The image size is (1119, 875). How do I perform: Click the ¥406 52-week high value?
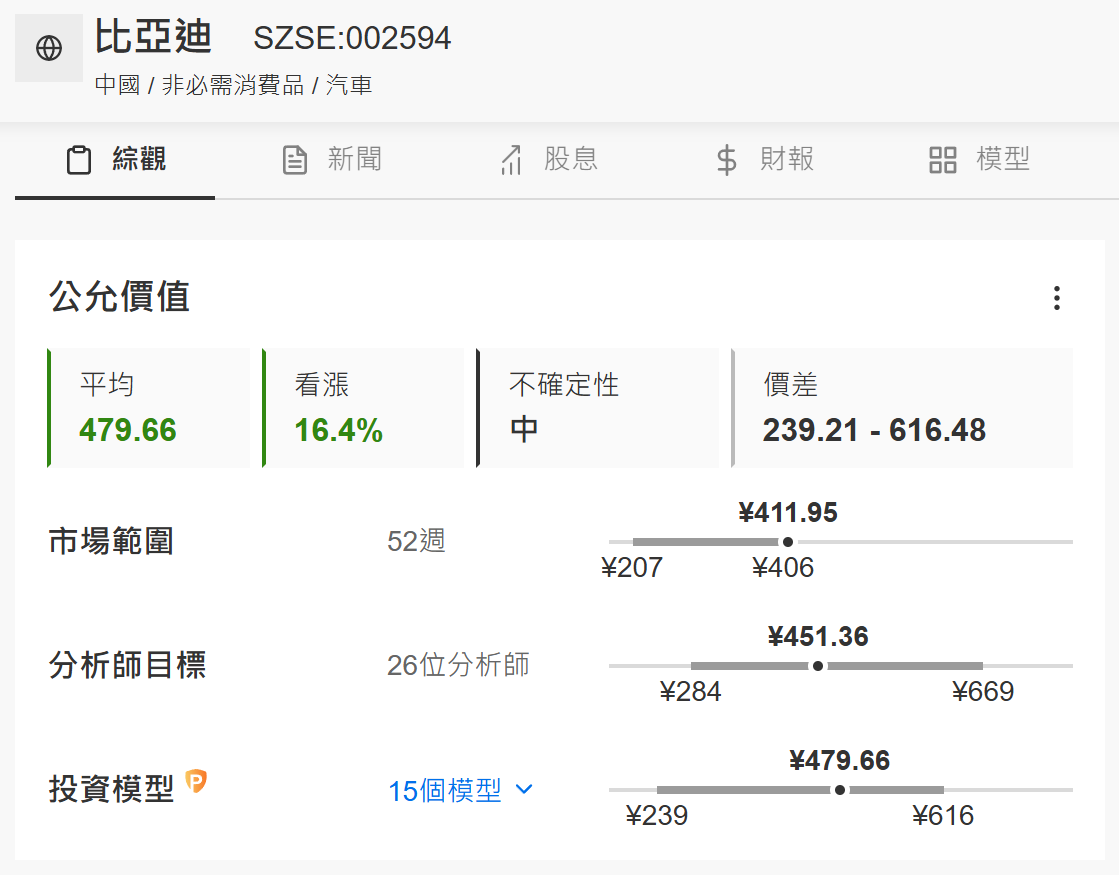783,567
